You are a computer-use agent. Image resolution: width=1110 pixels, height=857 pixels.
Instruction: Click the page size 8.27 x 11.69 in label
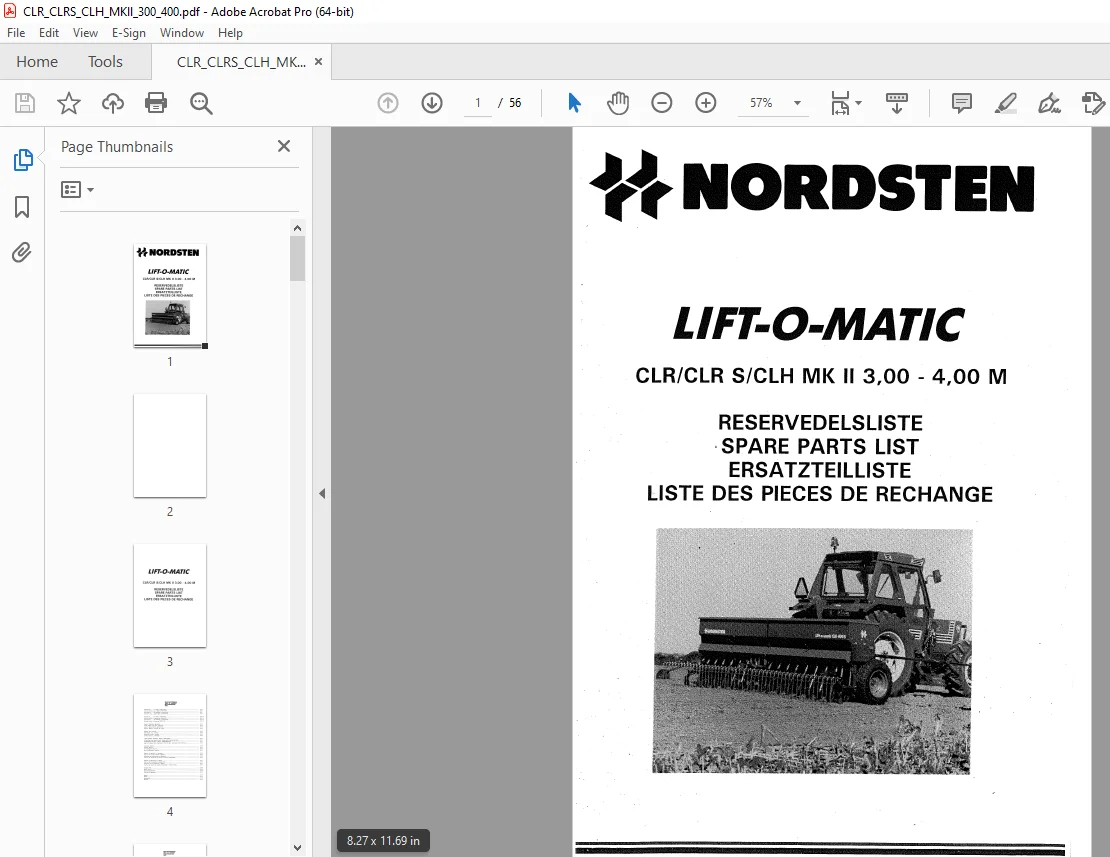click(x=383, y=841)
